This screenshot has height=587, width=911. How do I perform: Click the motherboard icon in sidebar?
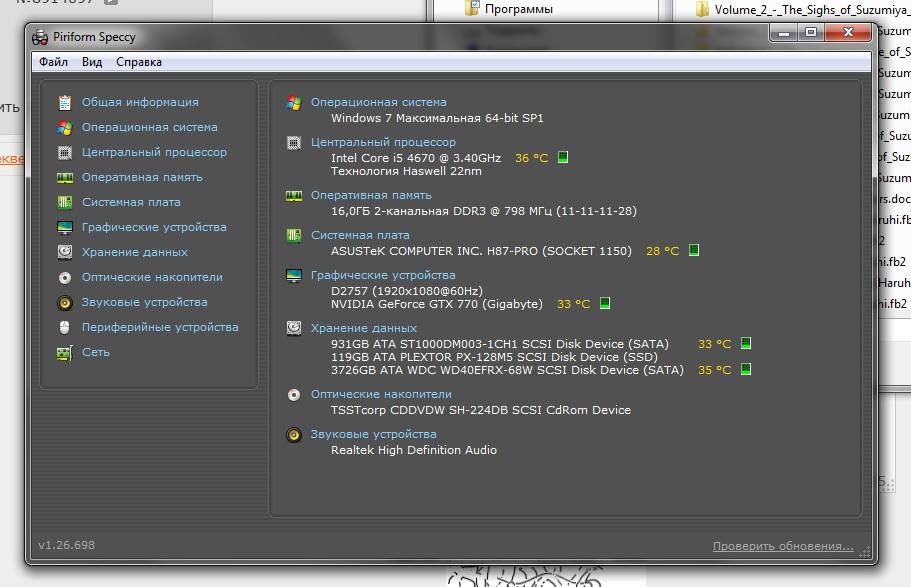(x=64, y=202)
